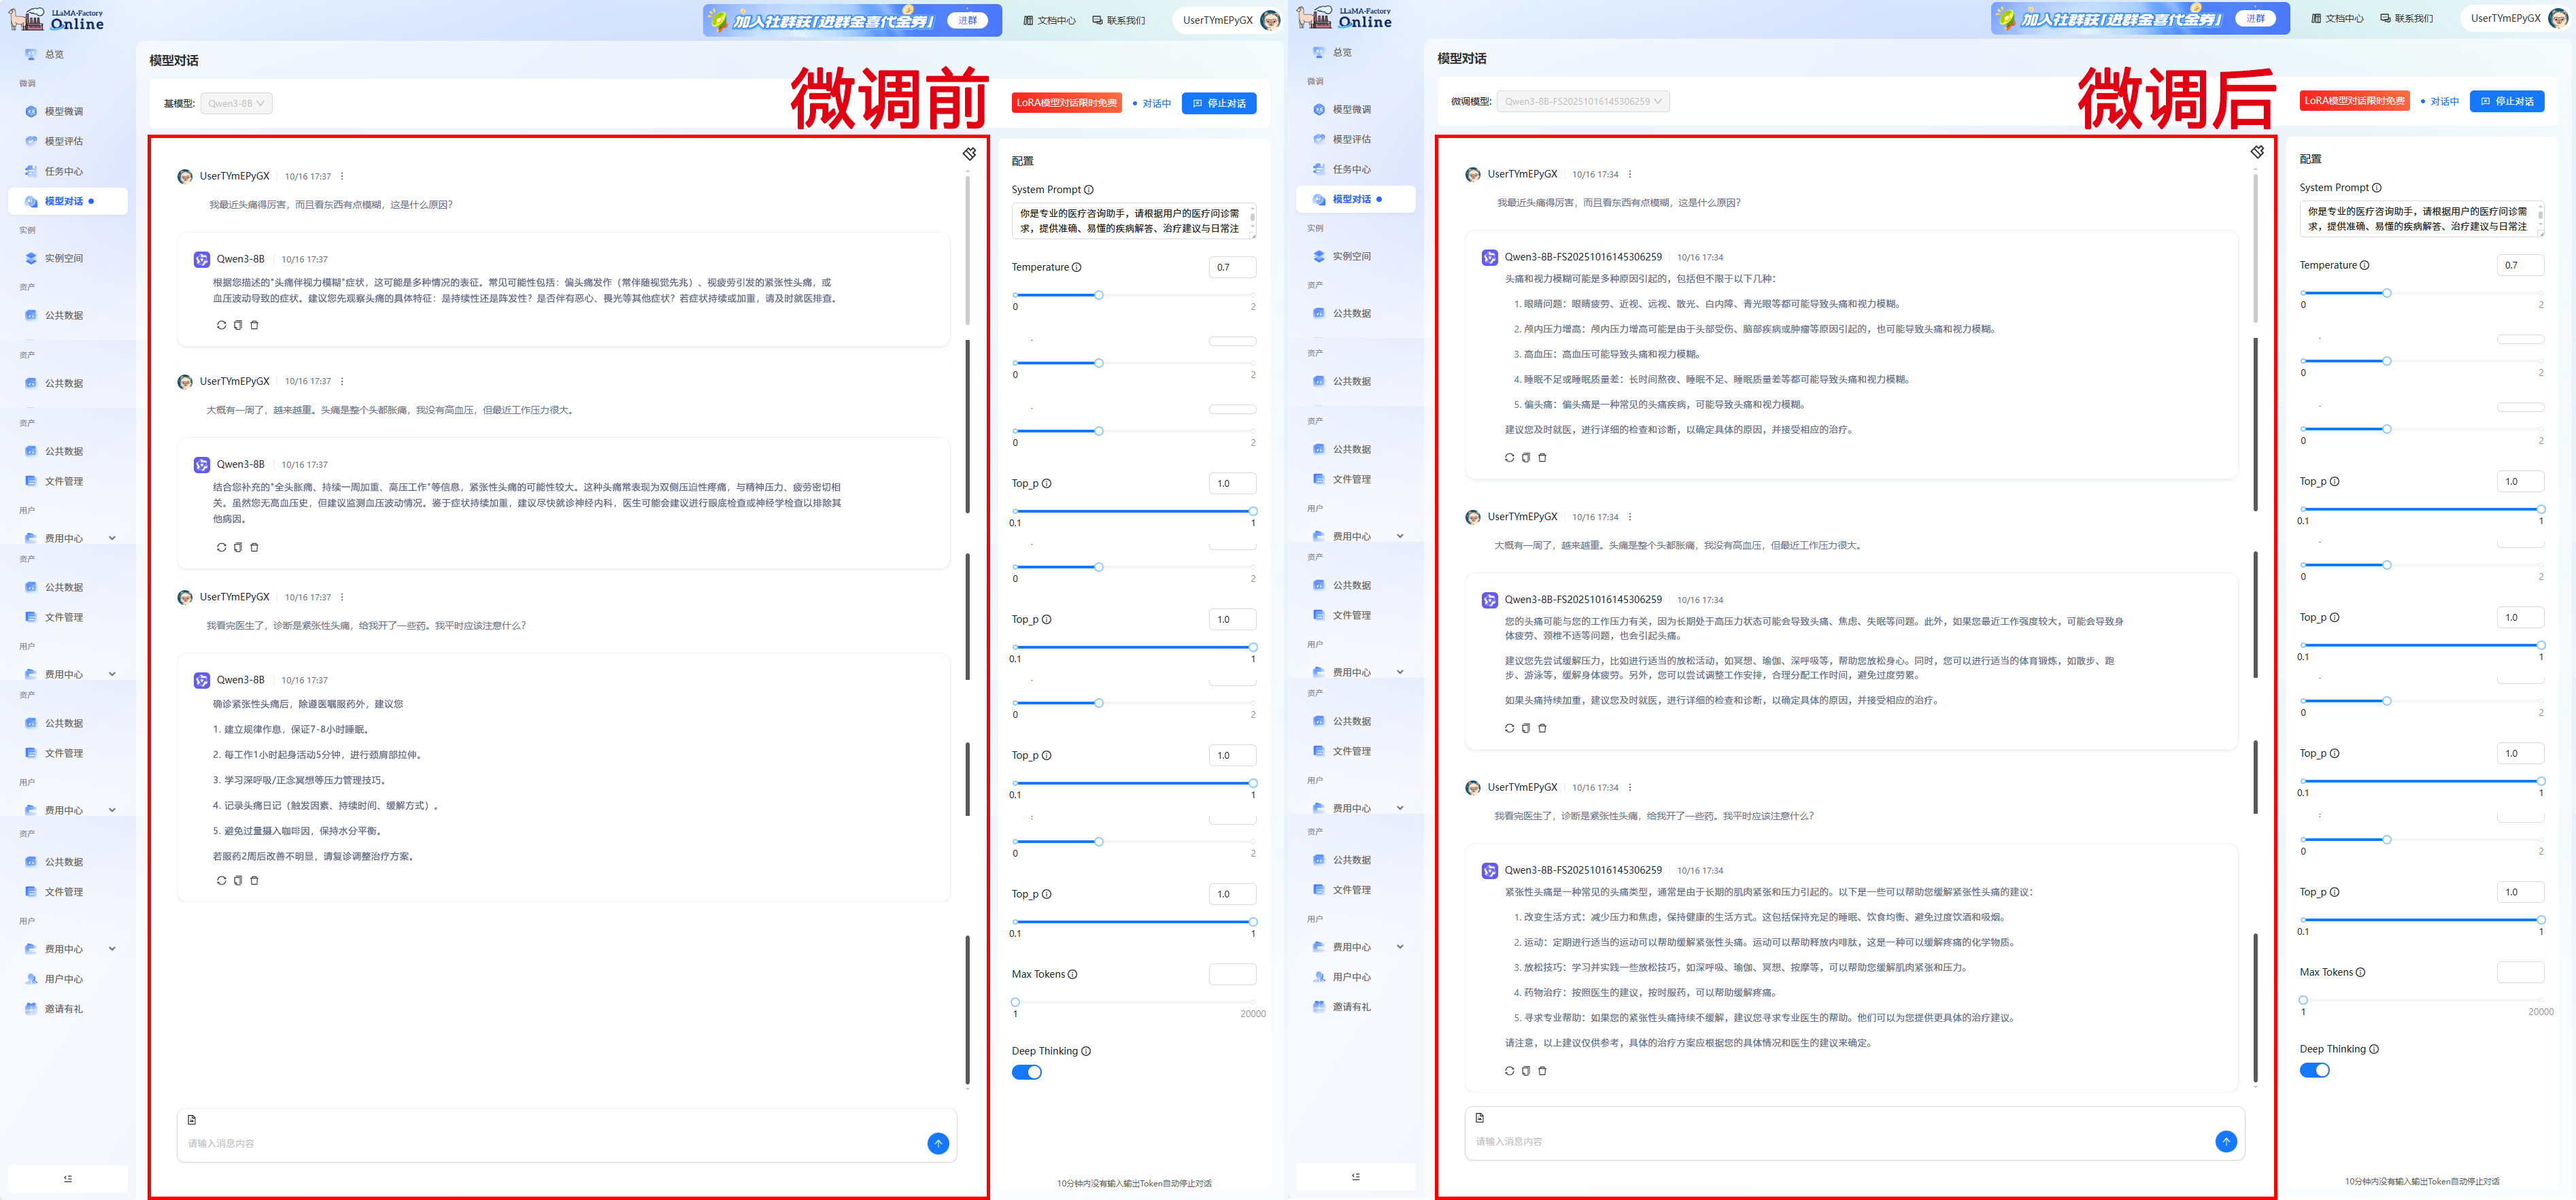Click the Temperature value box 0.7 in the right window
The image size is (2576, 1200).
(2520, 265)
